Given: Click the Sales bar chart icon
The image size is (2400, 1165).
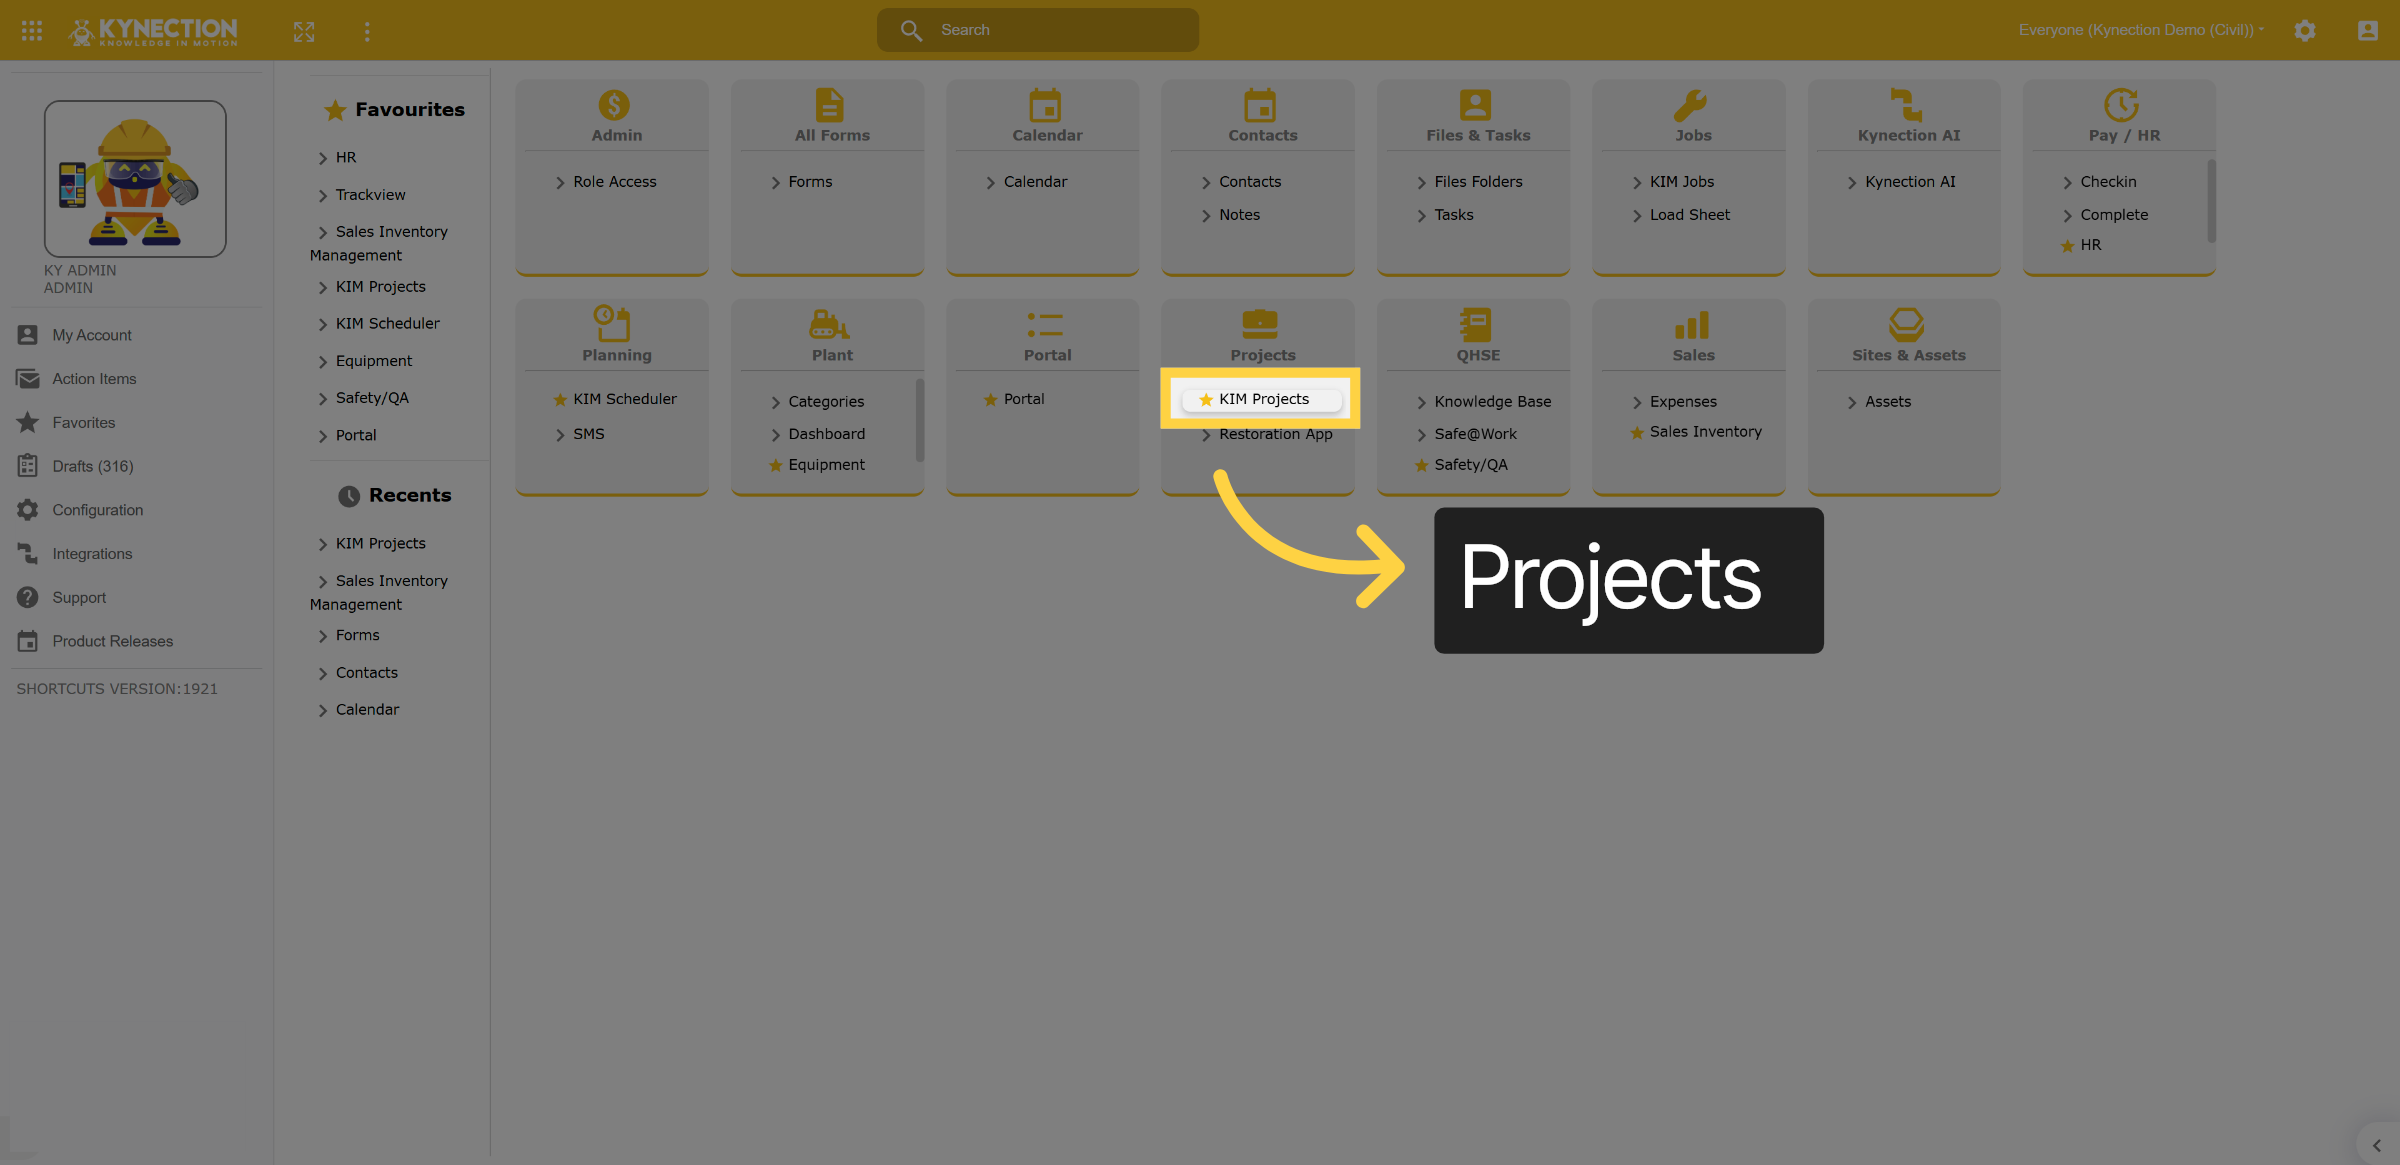Looking at the screenshot, I should pos(1692,325).
